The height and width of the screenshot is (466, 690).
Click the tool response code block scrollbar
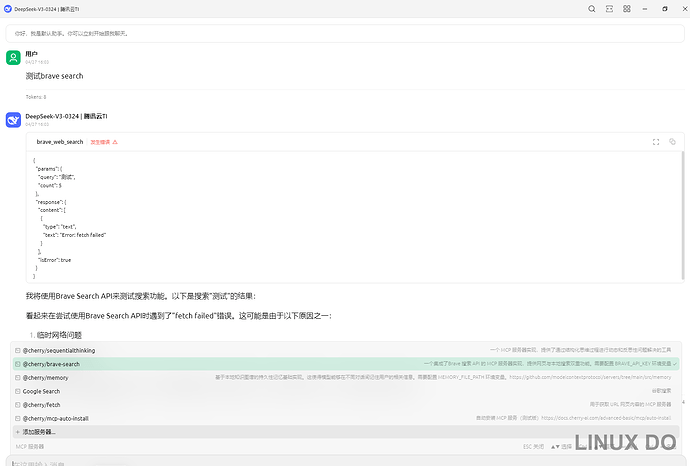point(683,216)
